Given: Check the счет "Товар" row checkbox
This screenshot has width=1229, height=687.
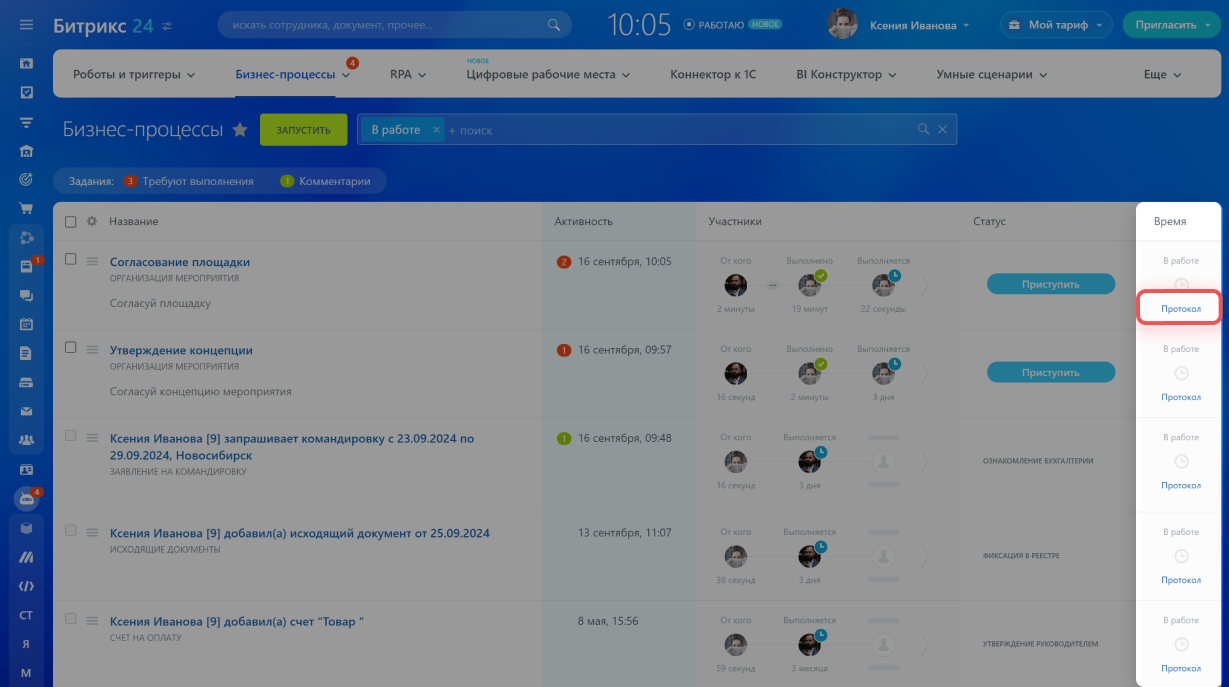Looking at the screenshot, I should tap(71, 619).
